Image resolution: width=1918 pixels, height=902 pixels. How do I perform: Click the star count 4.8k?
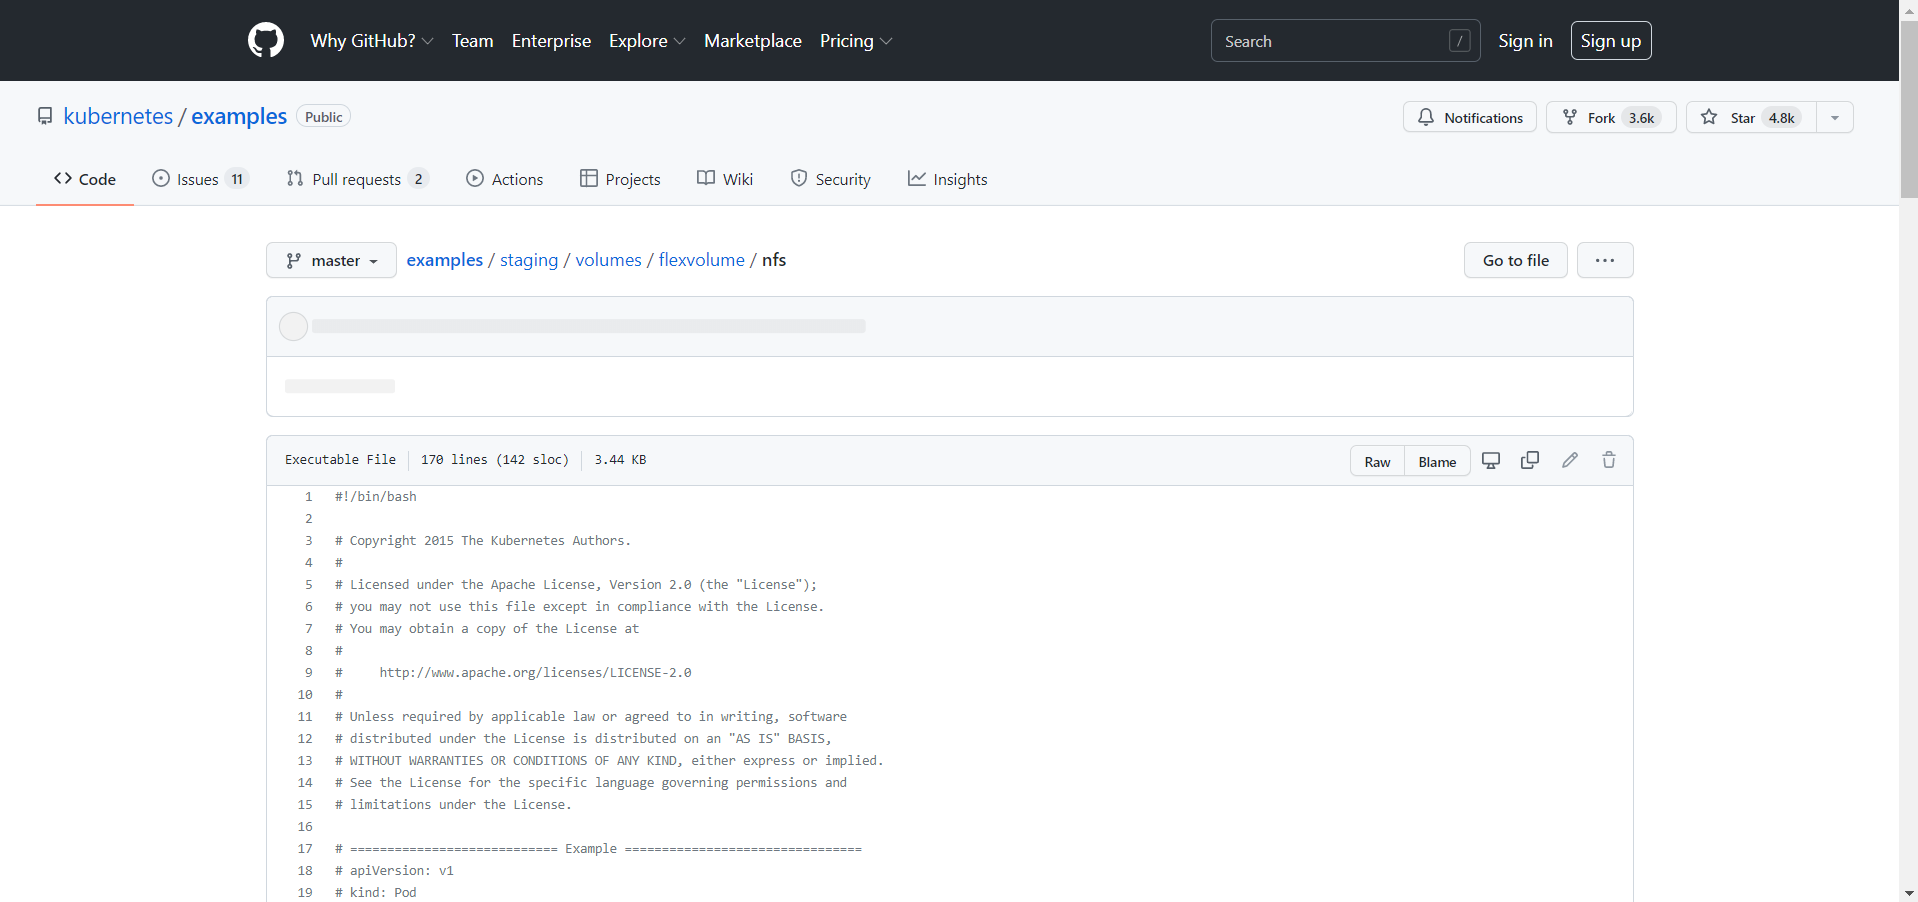pyautogui.click(x=1781, y=117)
